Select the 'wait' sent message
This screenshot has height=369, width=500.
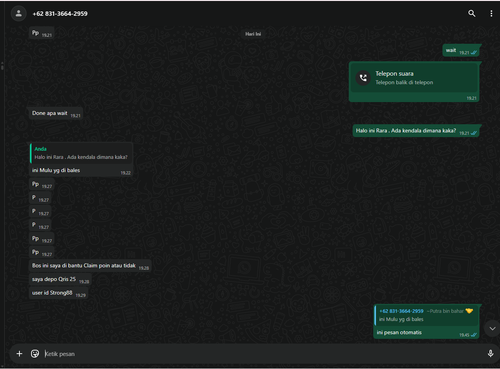click(461, 51)
